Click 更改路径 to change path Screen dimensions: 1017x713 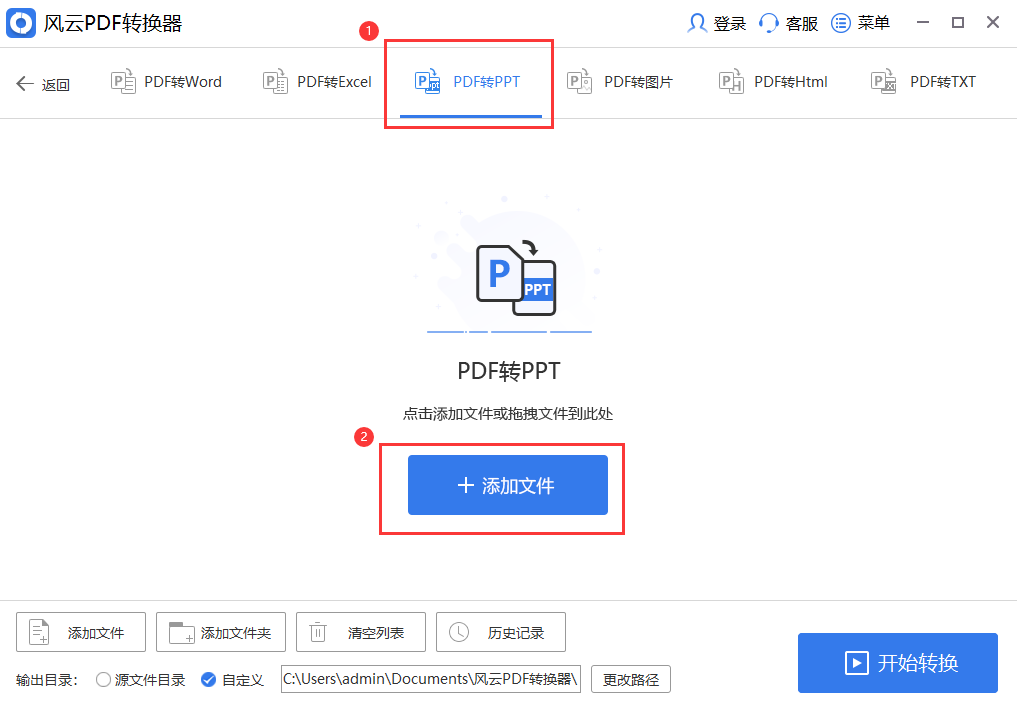coord(630,679)
